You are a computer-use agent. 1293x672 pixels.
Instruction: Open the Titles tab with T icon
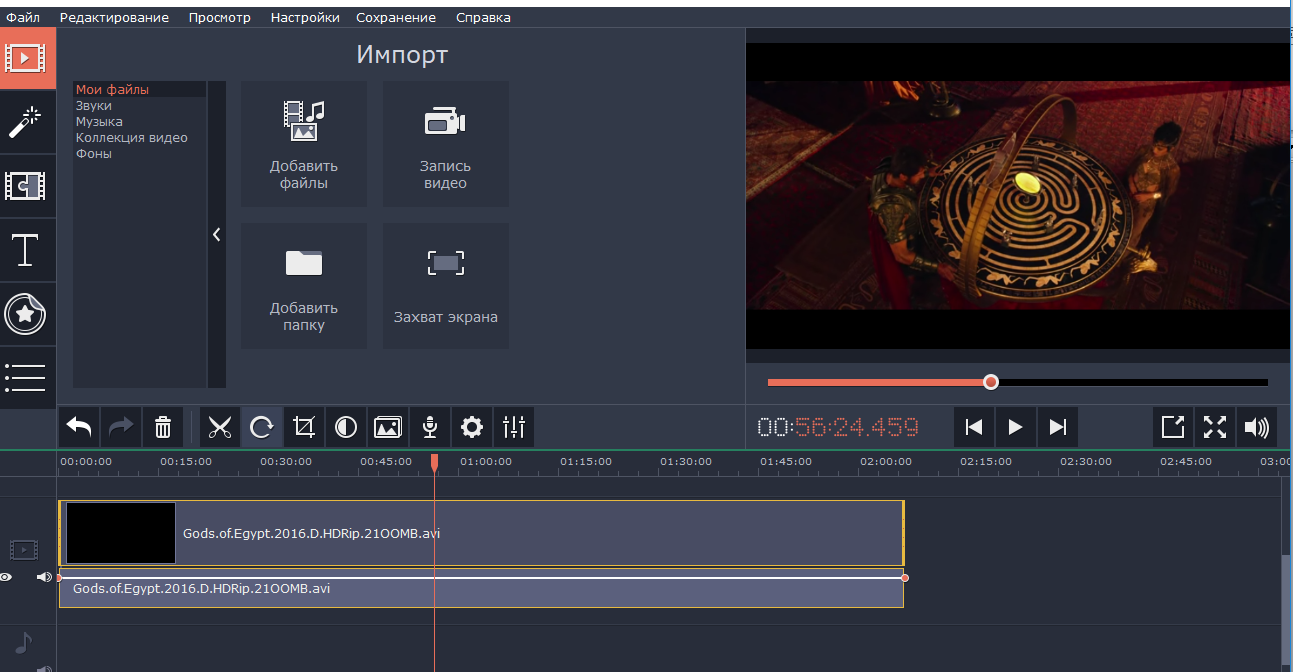click(x=27, y=250)
